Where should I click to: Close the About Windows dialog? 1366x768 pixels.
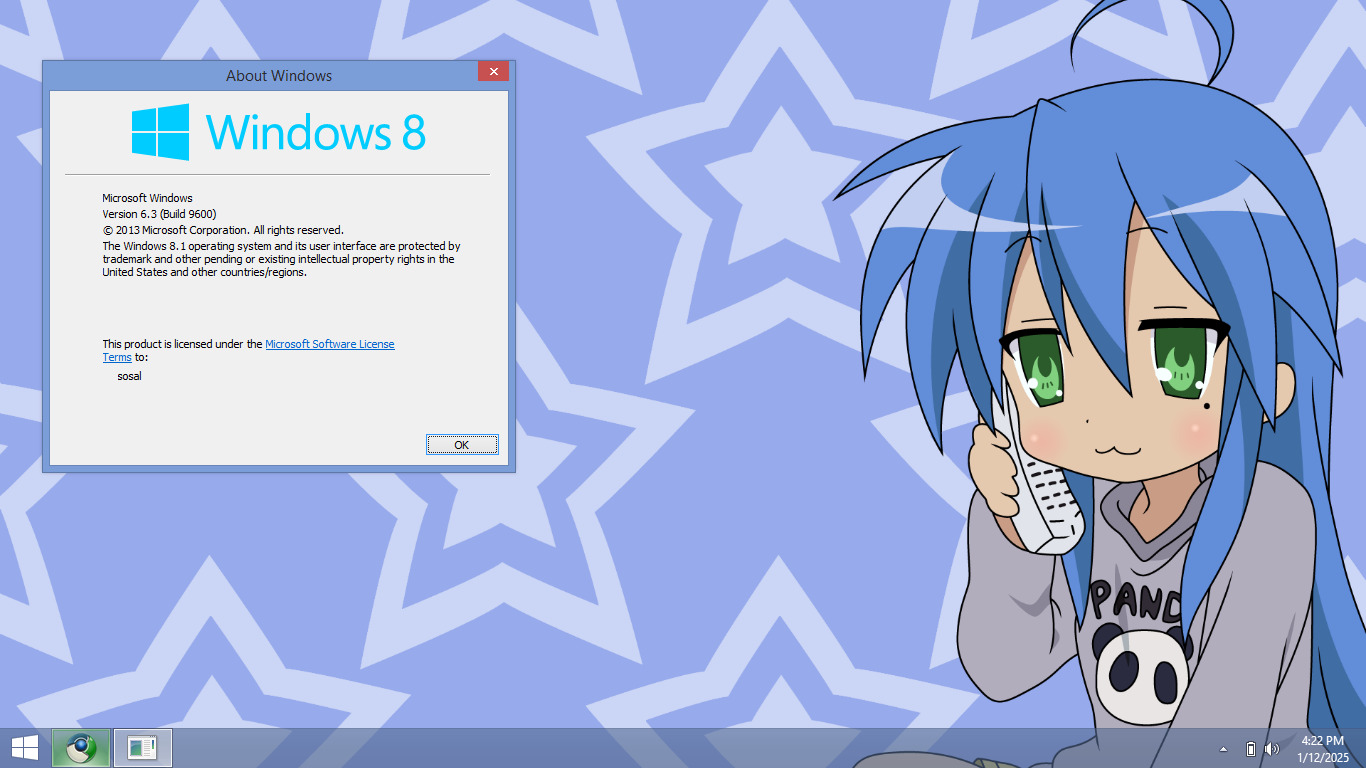pyautogui.click(x=493, y=72)
